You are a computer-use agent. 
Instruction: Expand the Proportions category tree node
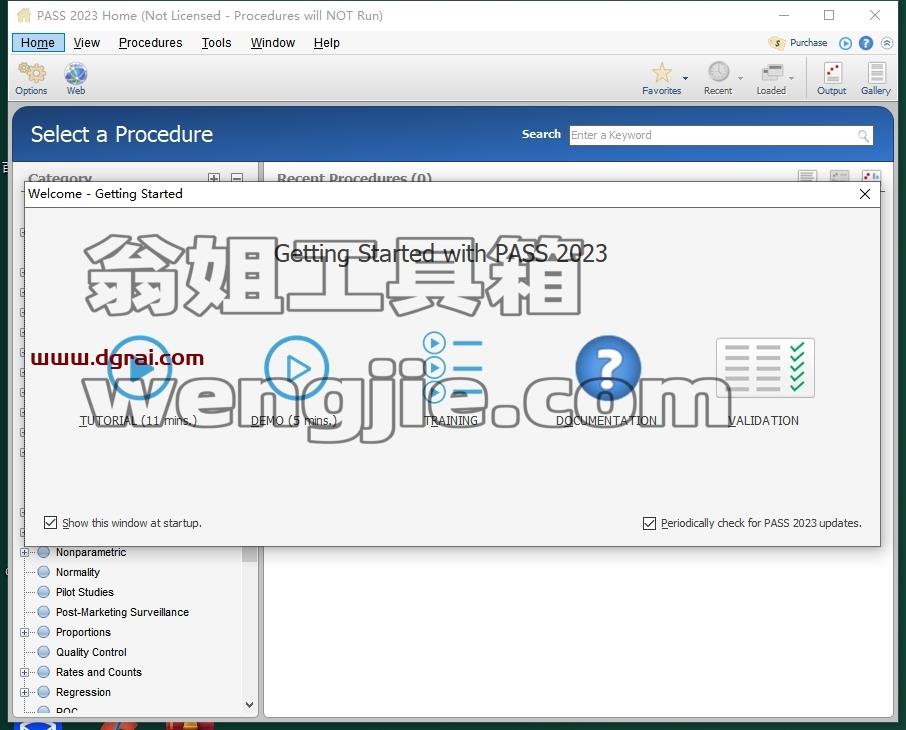[x=24, y=632]
